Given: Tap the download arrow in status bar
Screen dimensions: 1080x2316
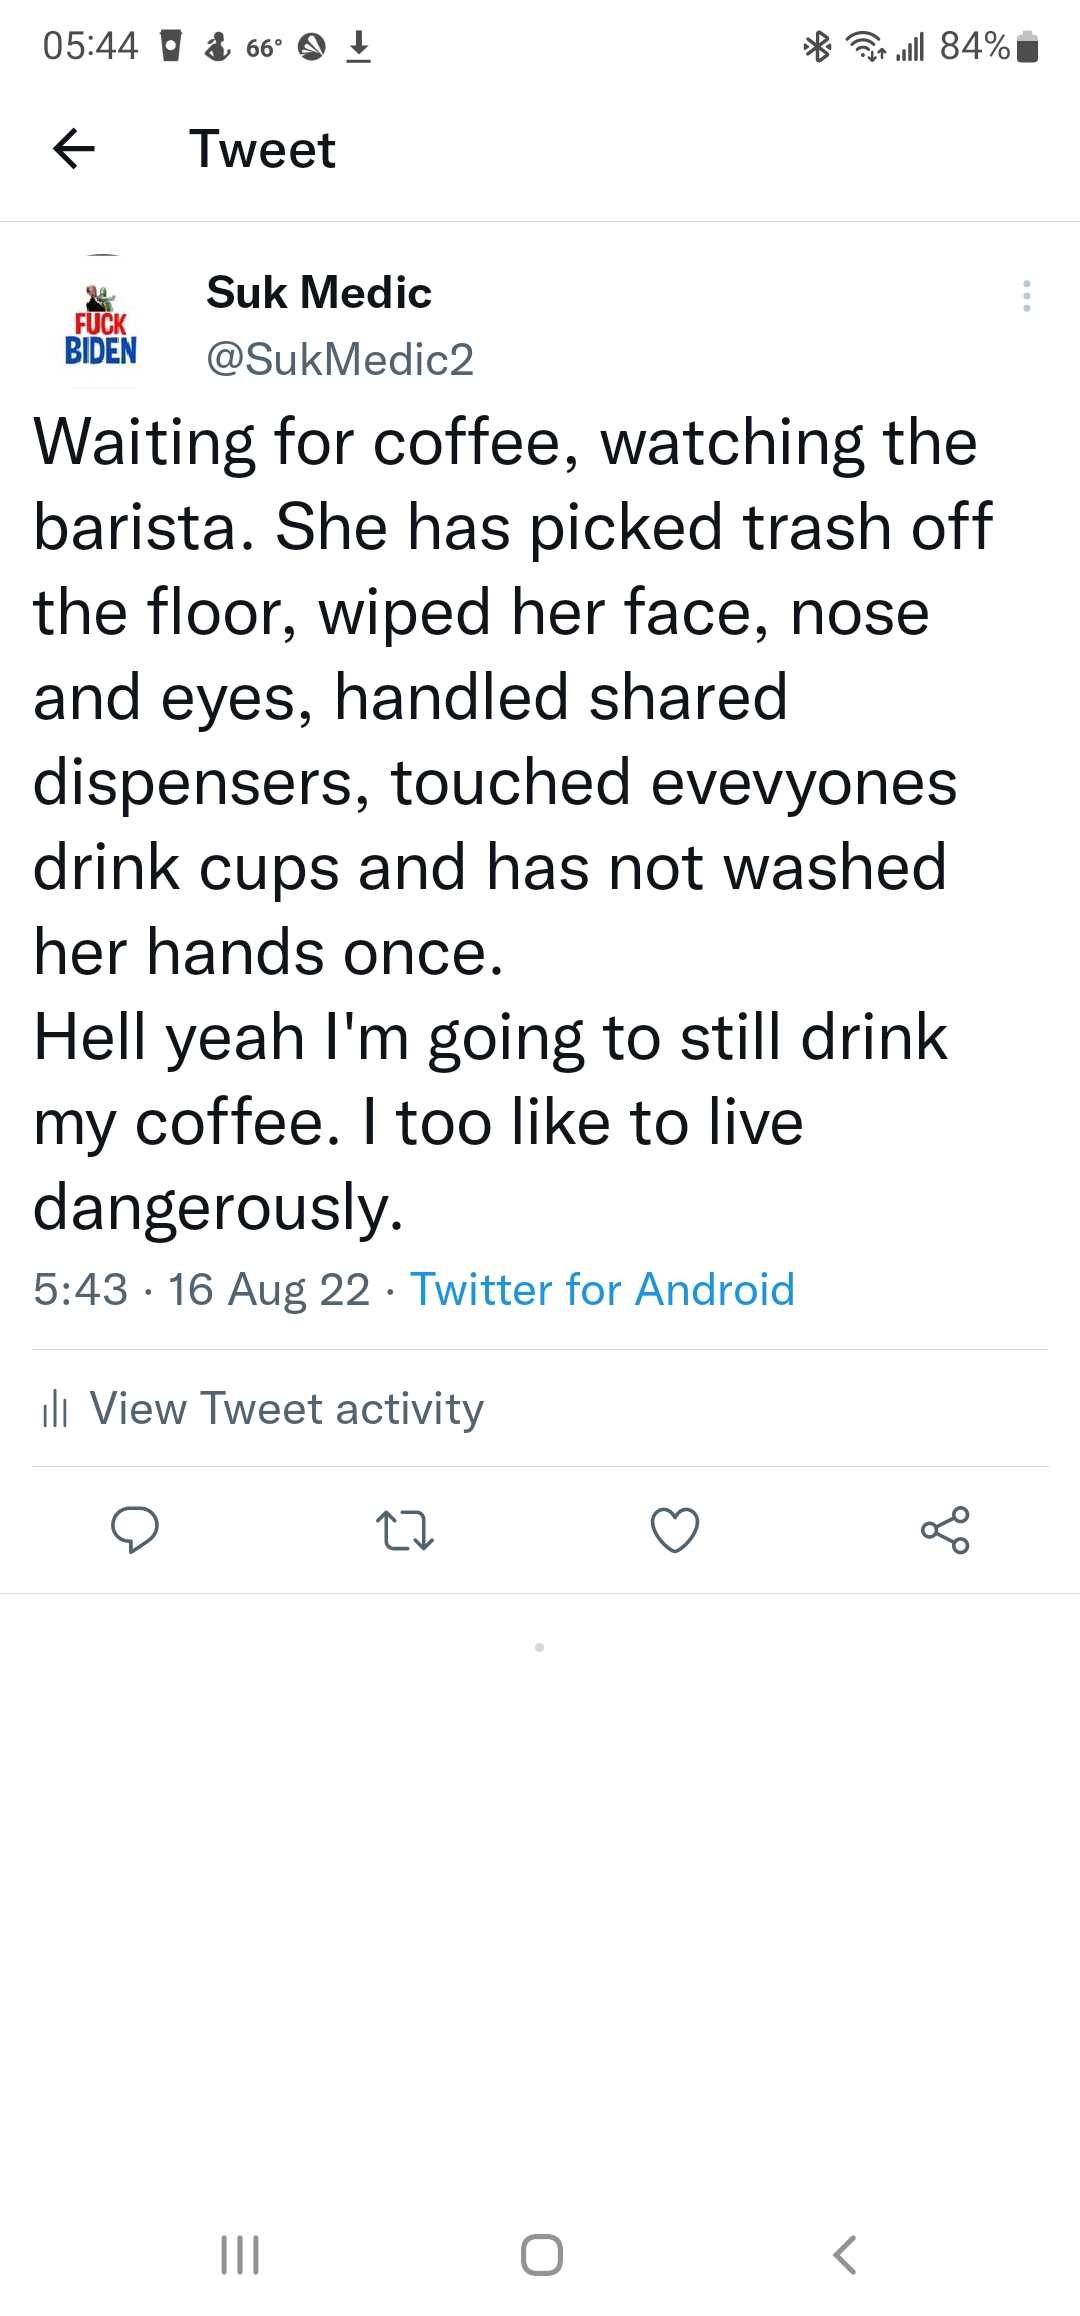Looking at the screenshot, I should click(359, 46).
